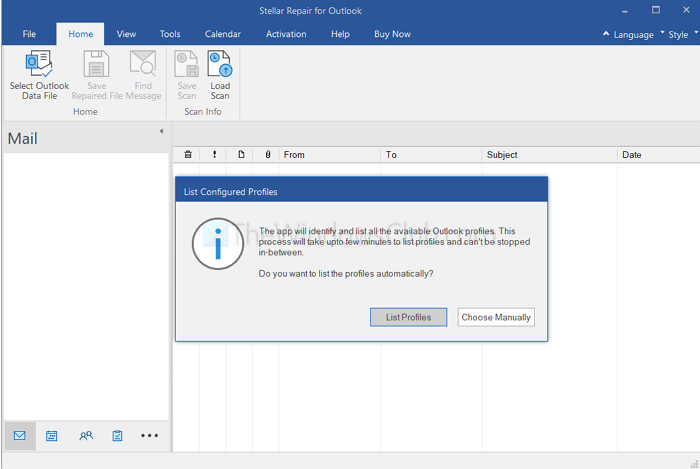Show more navigation options (three dots)
Screen dimensions: 700x469
150,436
